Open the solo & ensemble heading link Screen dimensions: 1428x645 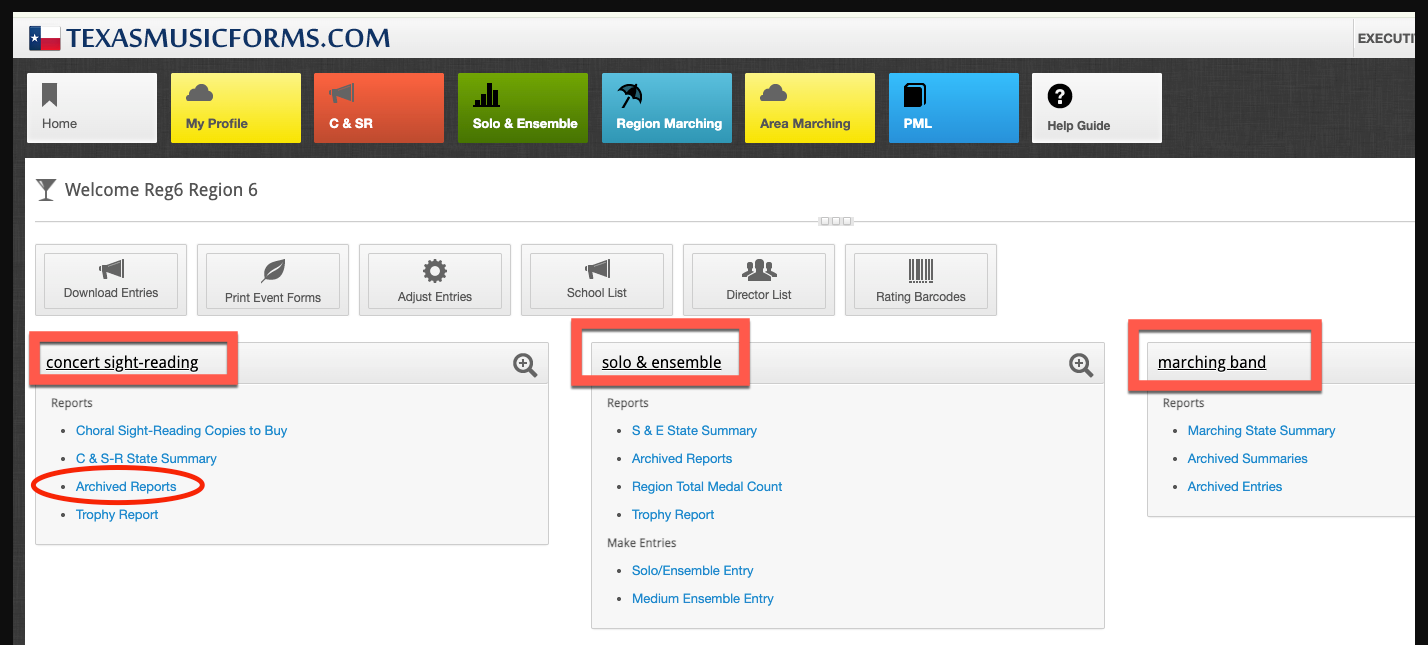(x=661, y=362)
